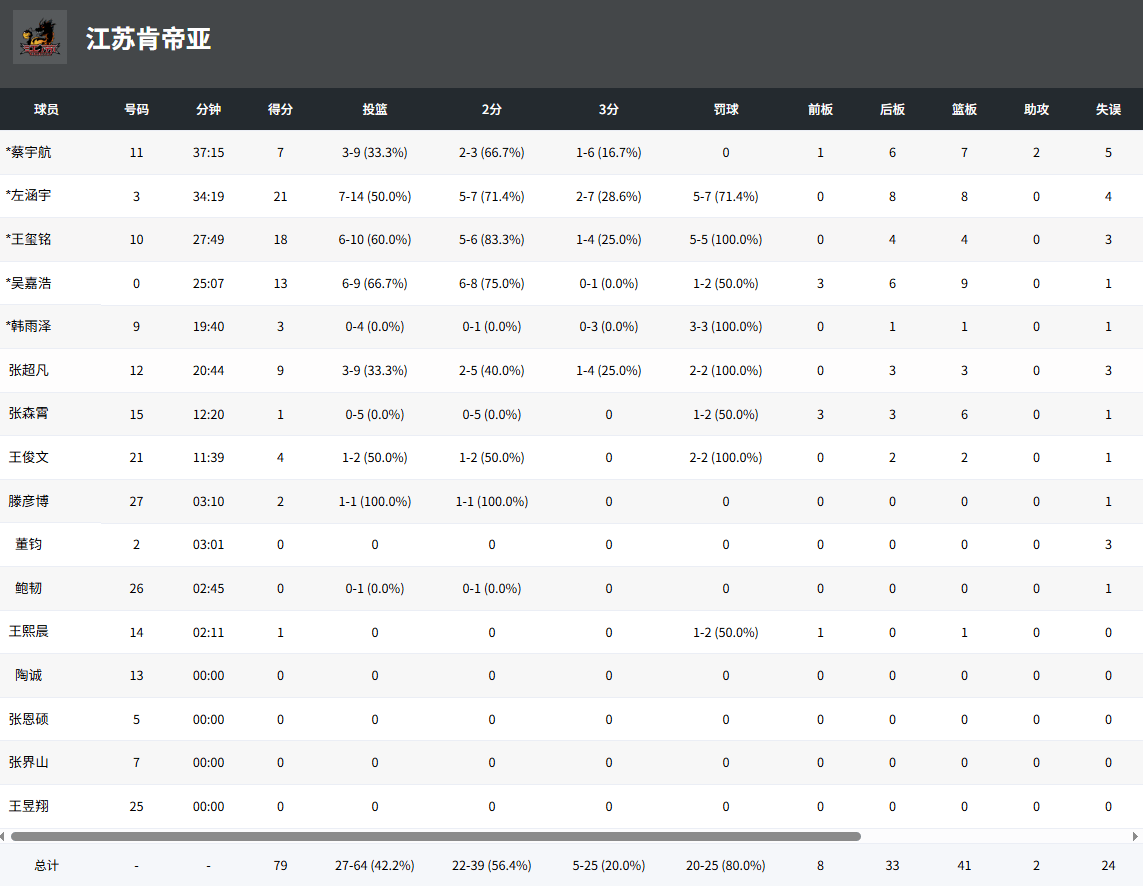Image resolution: width=1143 pixels, height=886 pixels.
Task: Click the 分钟 column header
Action: click(x=208, y=109)
